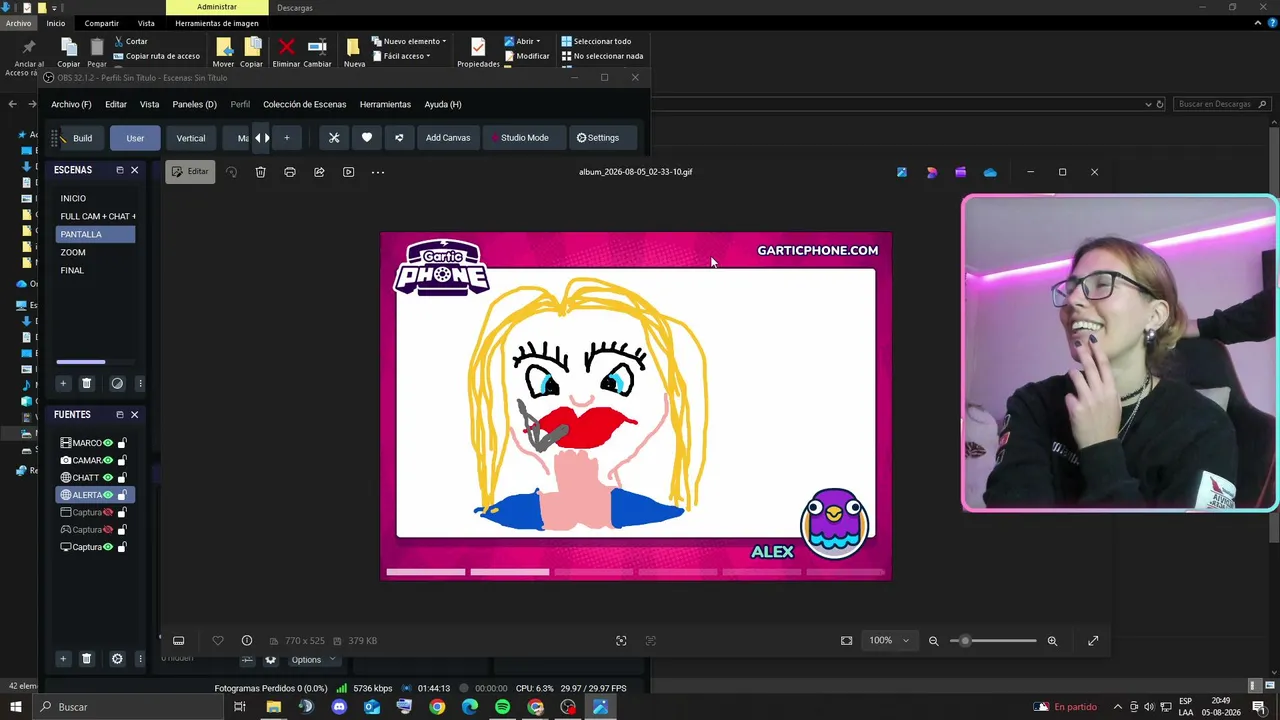Delete the image with the trash icon in Photos

click(260, 172)
